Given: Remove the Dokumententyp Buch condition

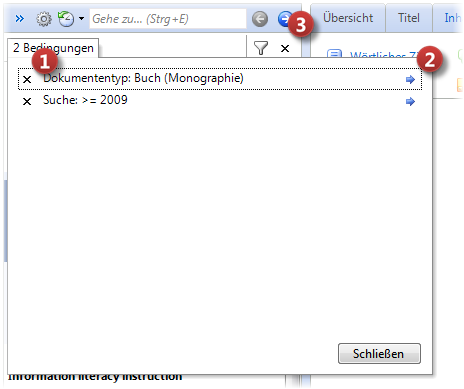Looking at the screenshot, I should click(x=27, y=79).
